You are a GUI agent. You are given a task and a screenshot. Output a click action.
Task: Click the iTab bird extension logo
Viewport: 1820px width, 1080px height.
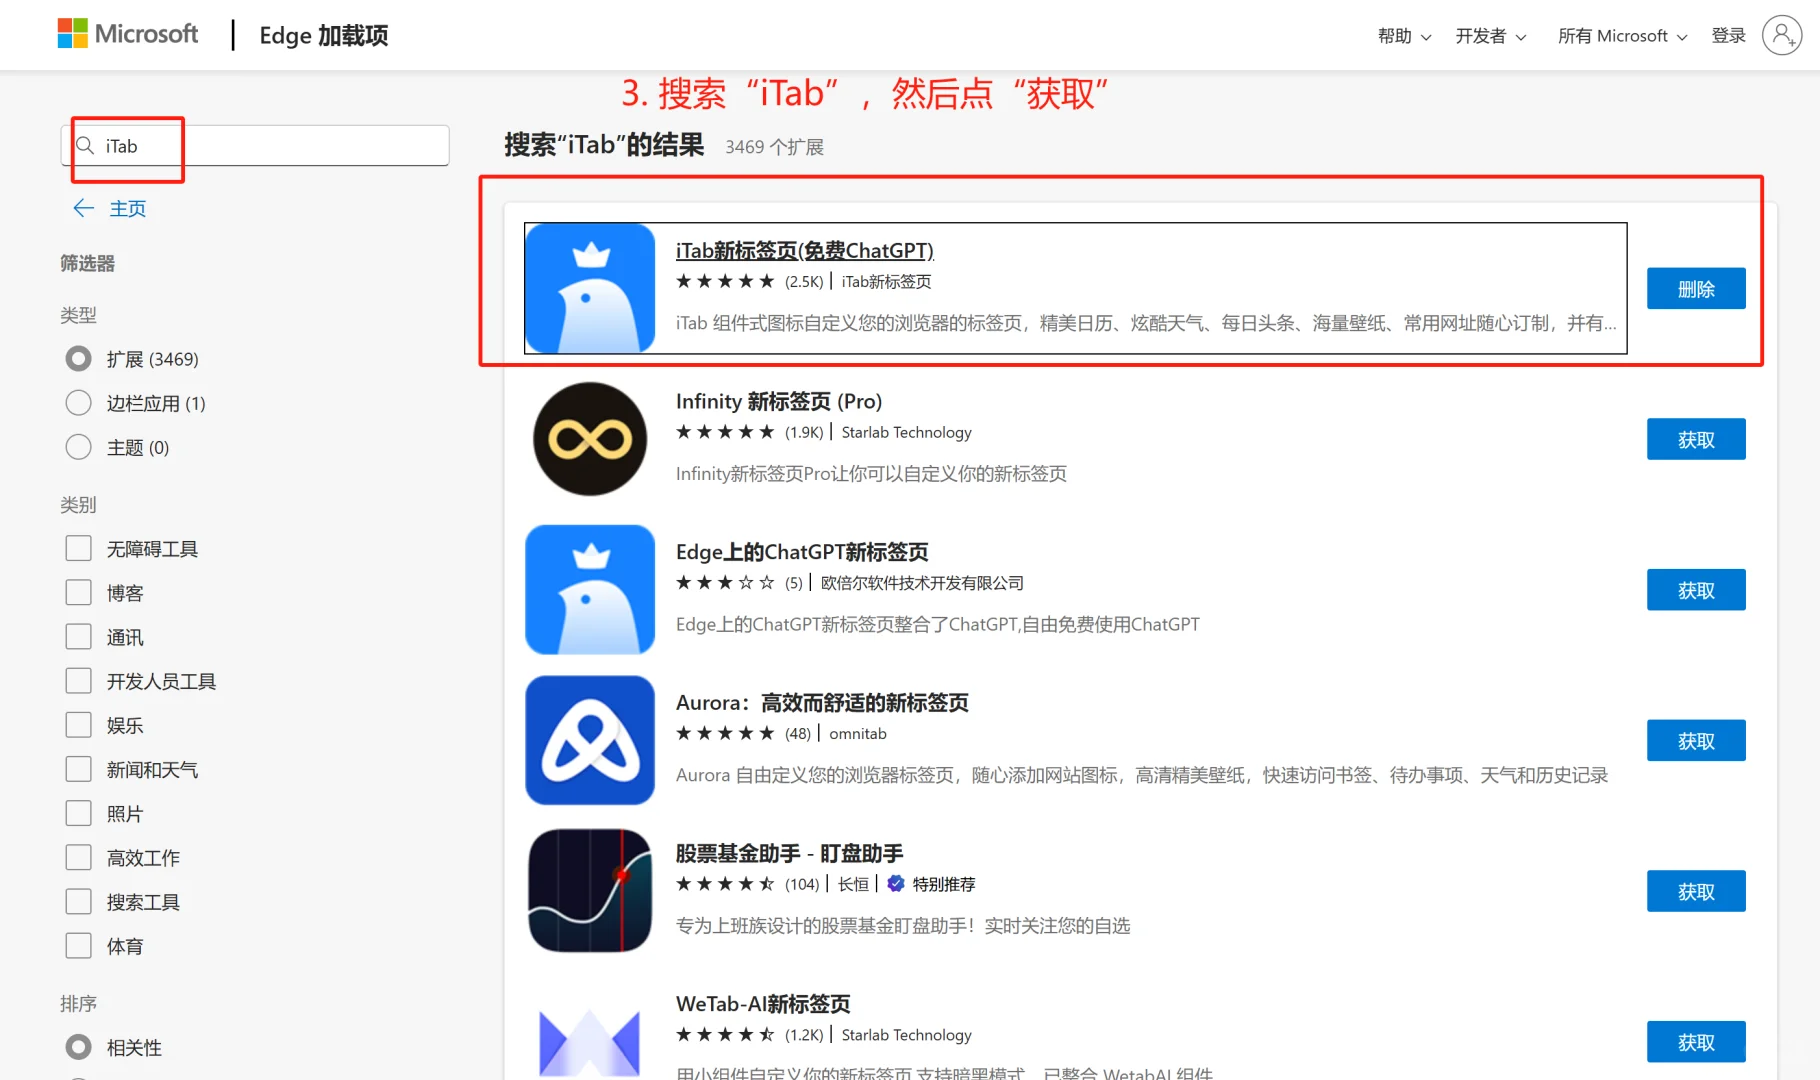coord(589,288)
